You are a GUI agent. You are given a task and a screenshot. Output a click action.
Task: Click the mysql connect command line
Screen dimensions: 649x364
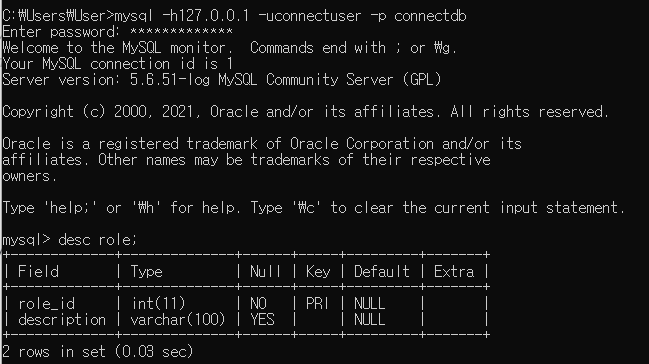coord(234,16)
